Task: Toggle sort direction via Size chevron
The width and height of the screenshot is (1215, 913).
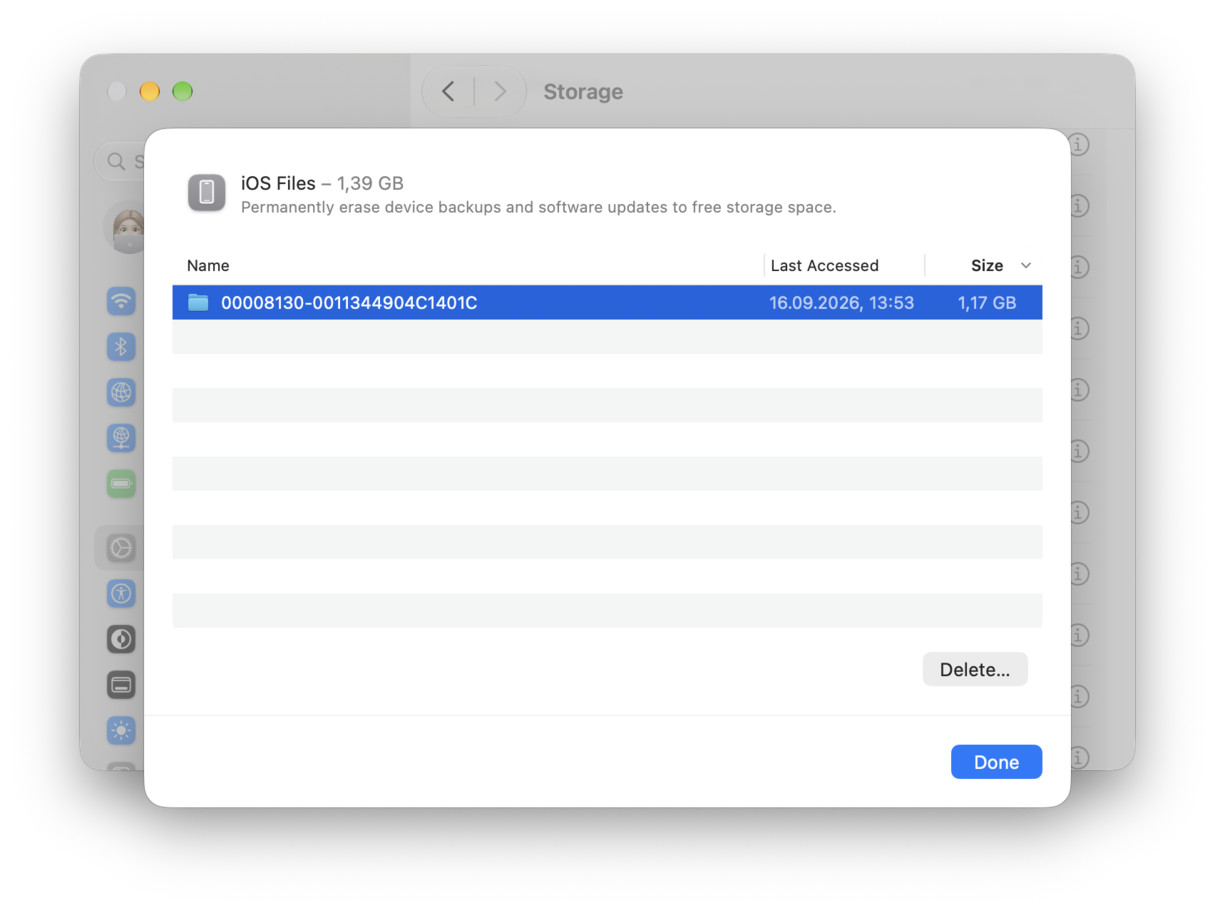Action: tap(1025, 266)
